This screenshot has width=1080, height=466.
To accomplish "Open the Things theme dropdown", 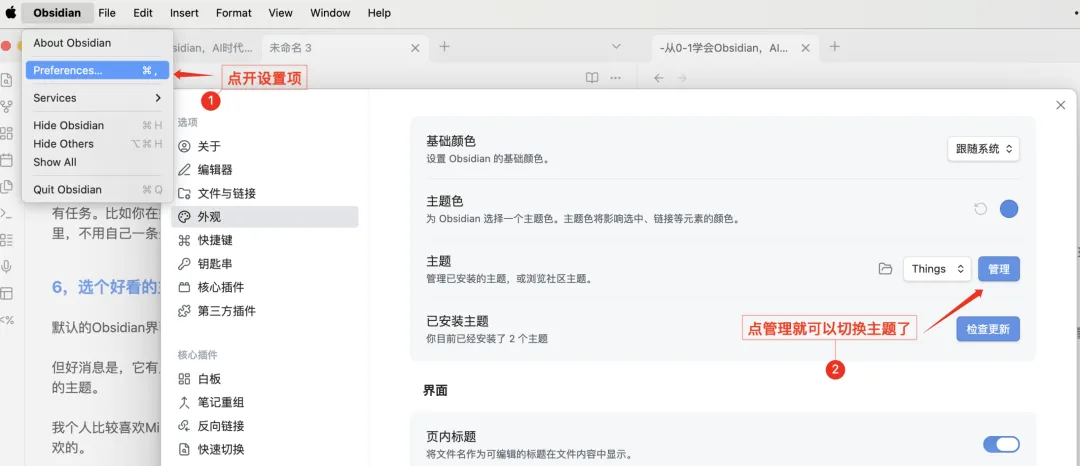I will coord(937,268).
